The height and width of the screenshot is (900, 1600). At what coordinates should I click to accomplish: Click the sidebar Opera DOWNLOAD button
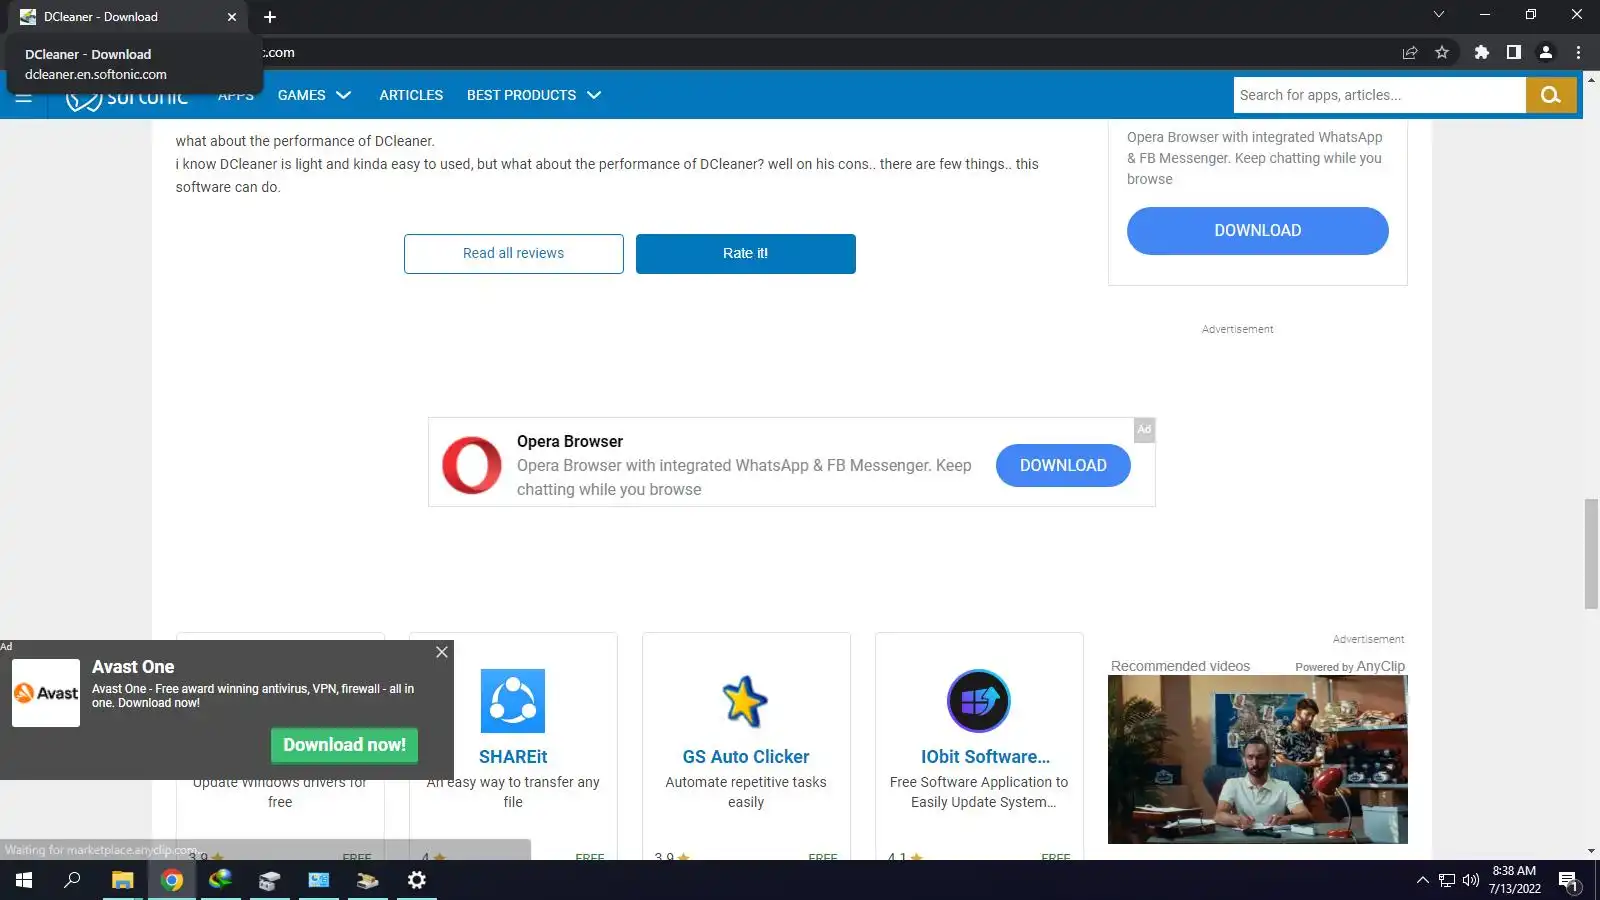1258,231
